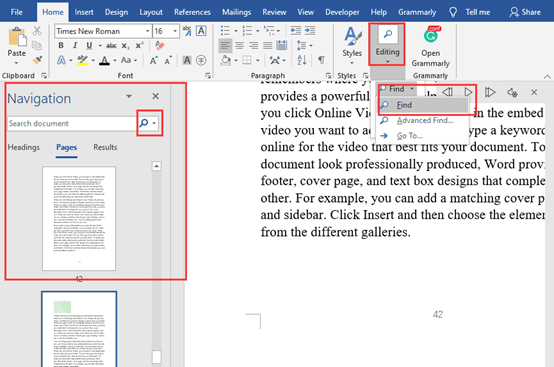Click the Multilevel List icon

coord(269,31)
